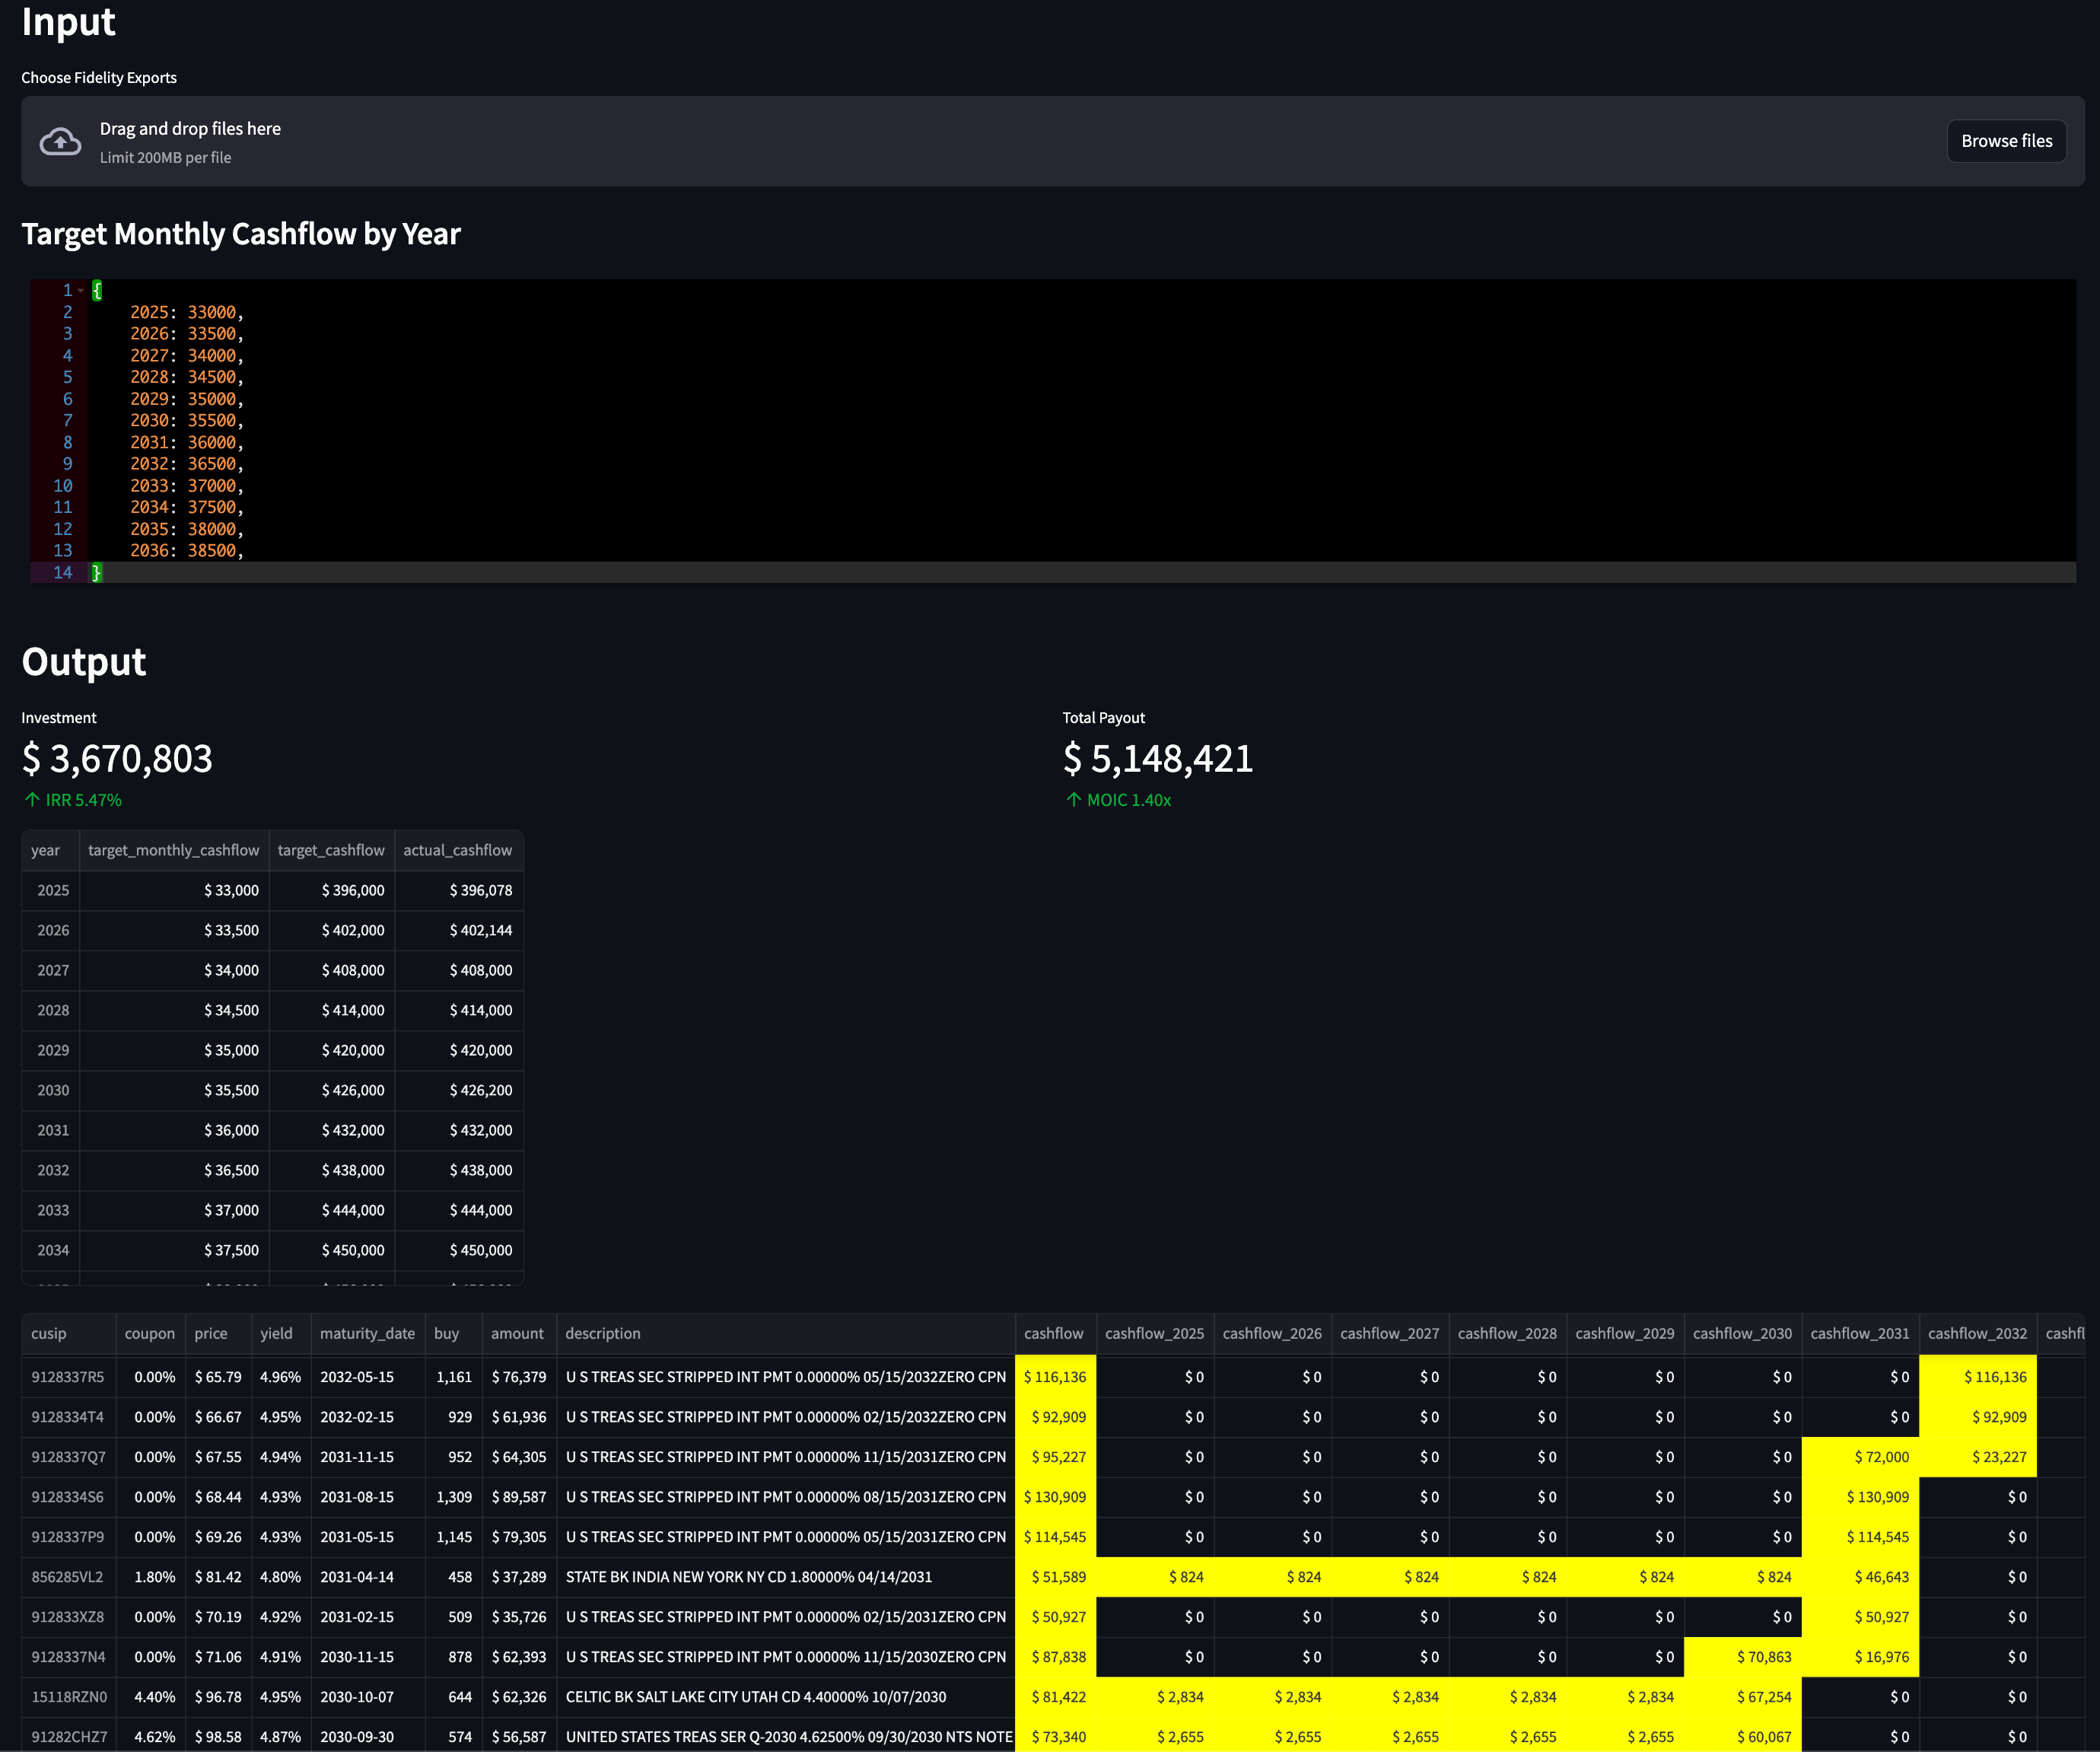Click highlighted cashflow_2032 cell $ 23,227
Screen dimensions: 2100x1752
[1978, 1457]
